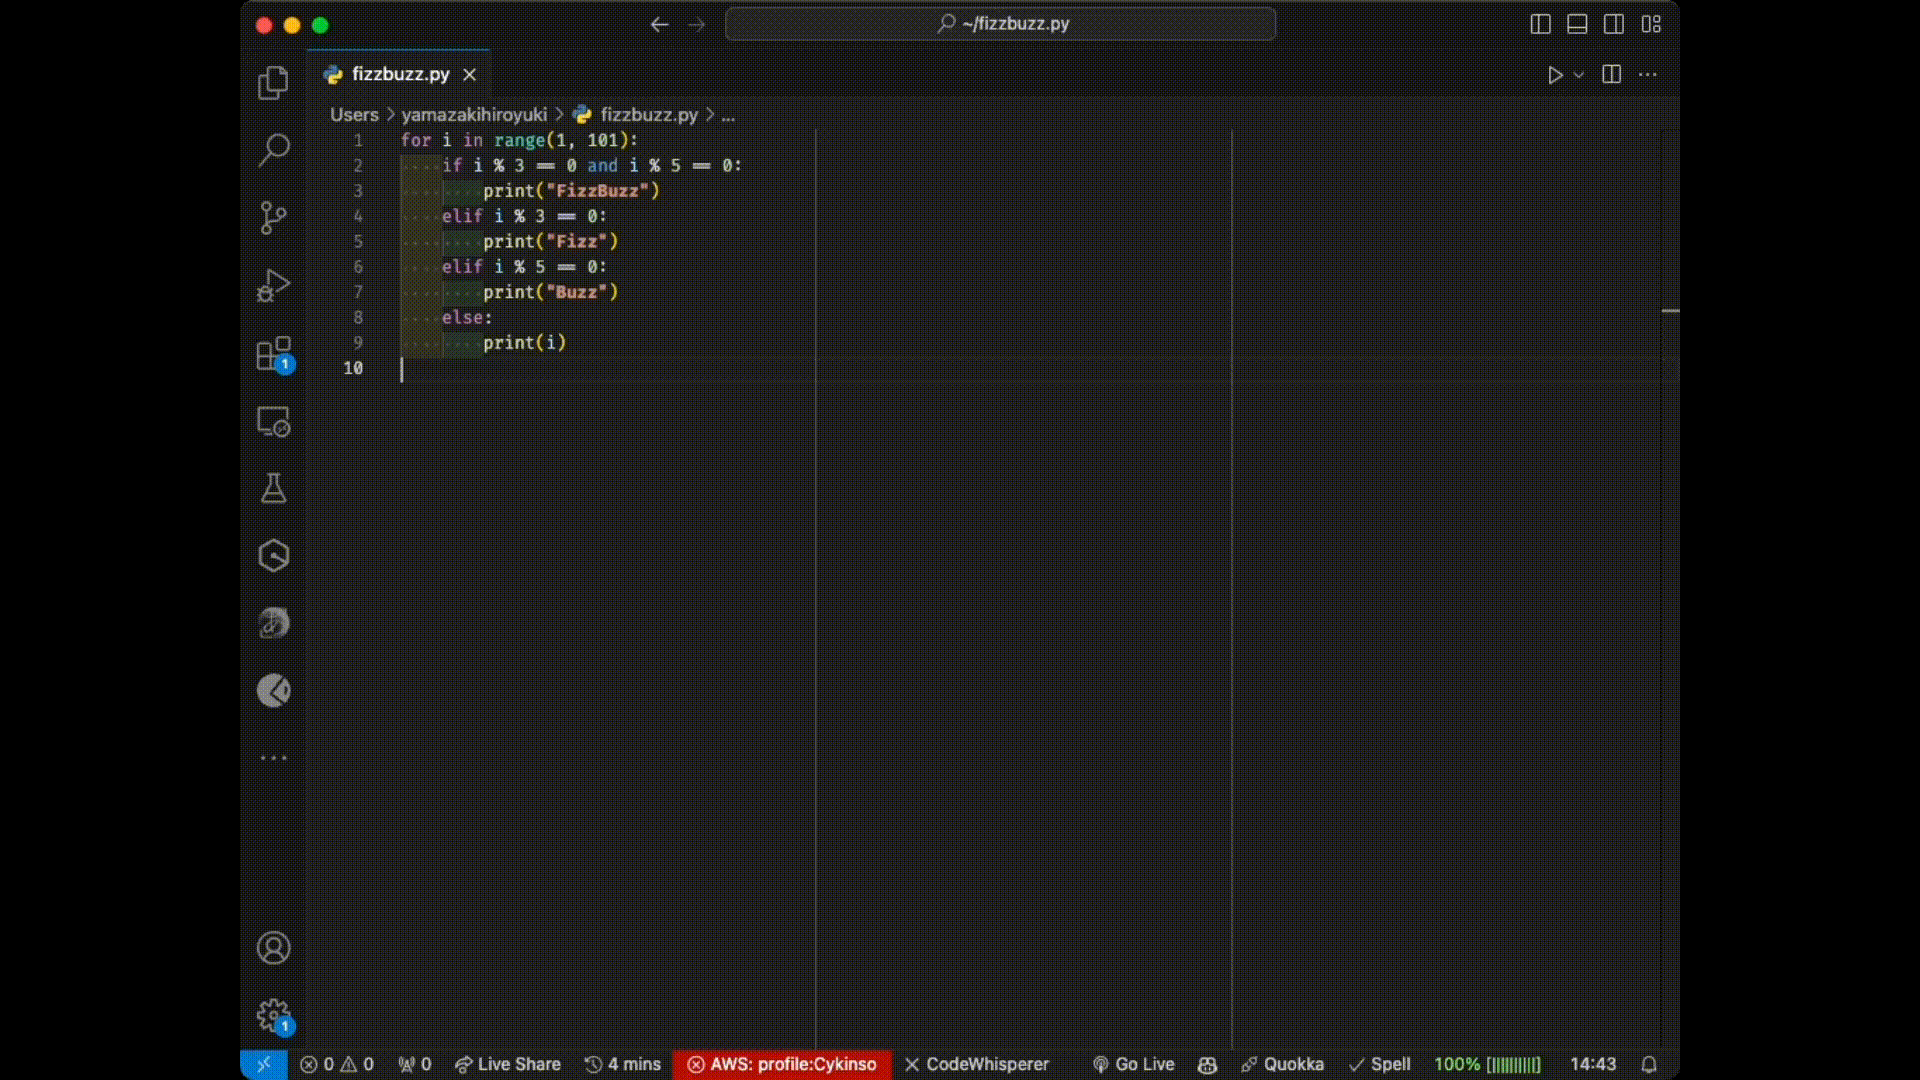Start a Live Share session
The height and width of the screenshot is (1080, 1920).
click(x=507, y=1064)
